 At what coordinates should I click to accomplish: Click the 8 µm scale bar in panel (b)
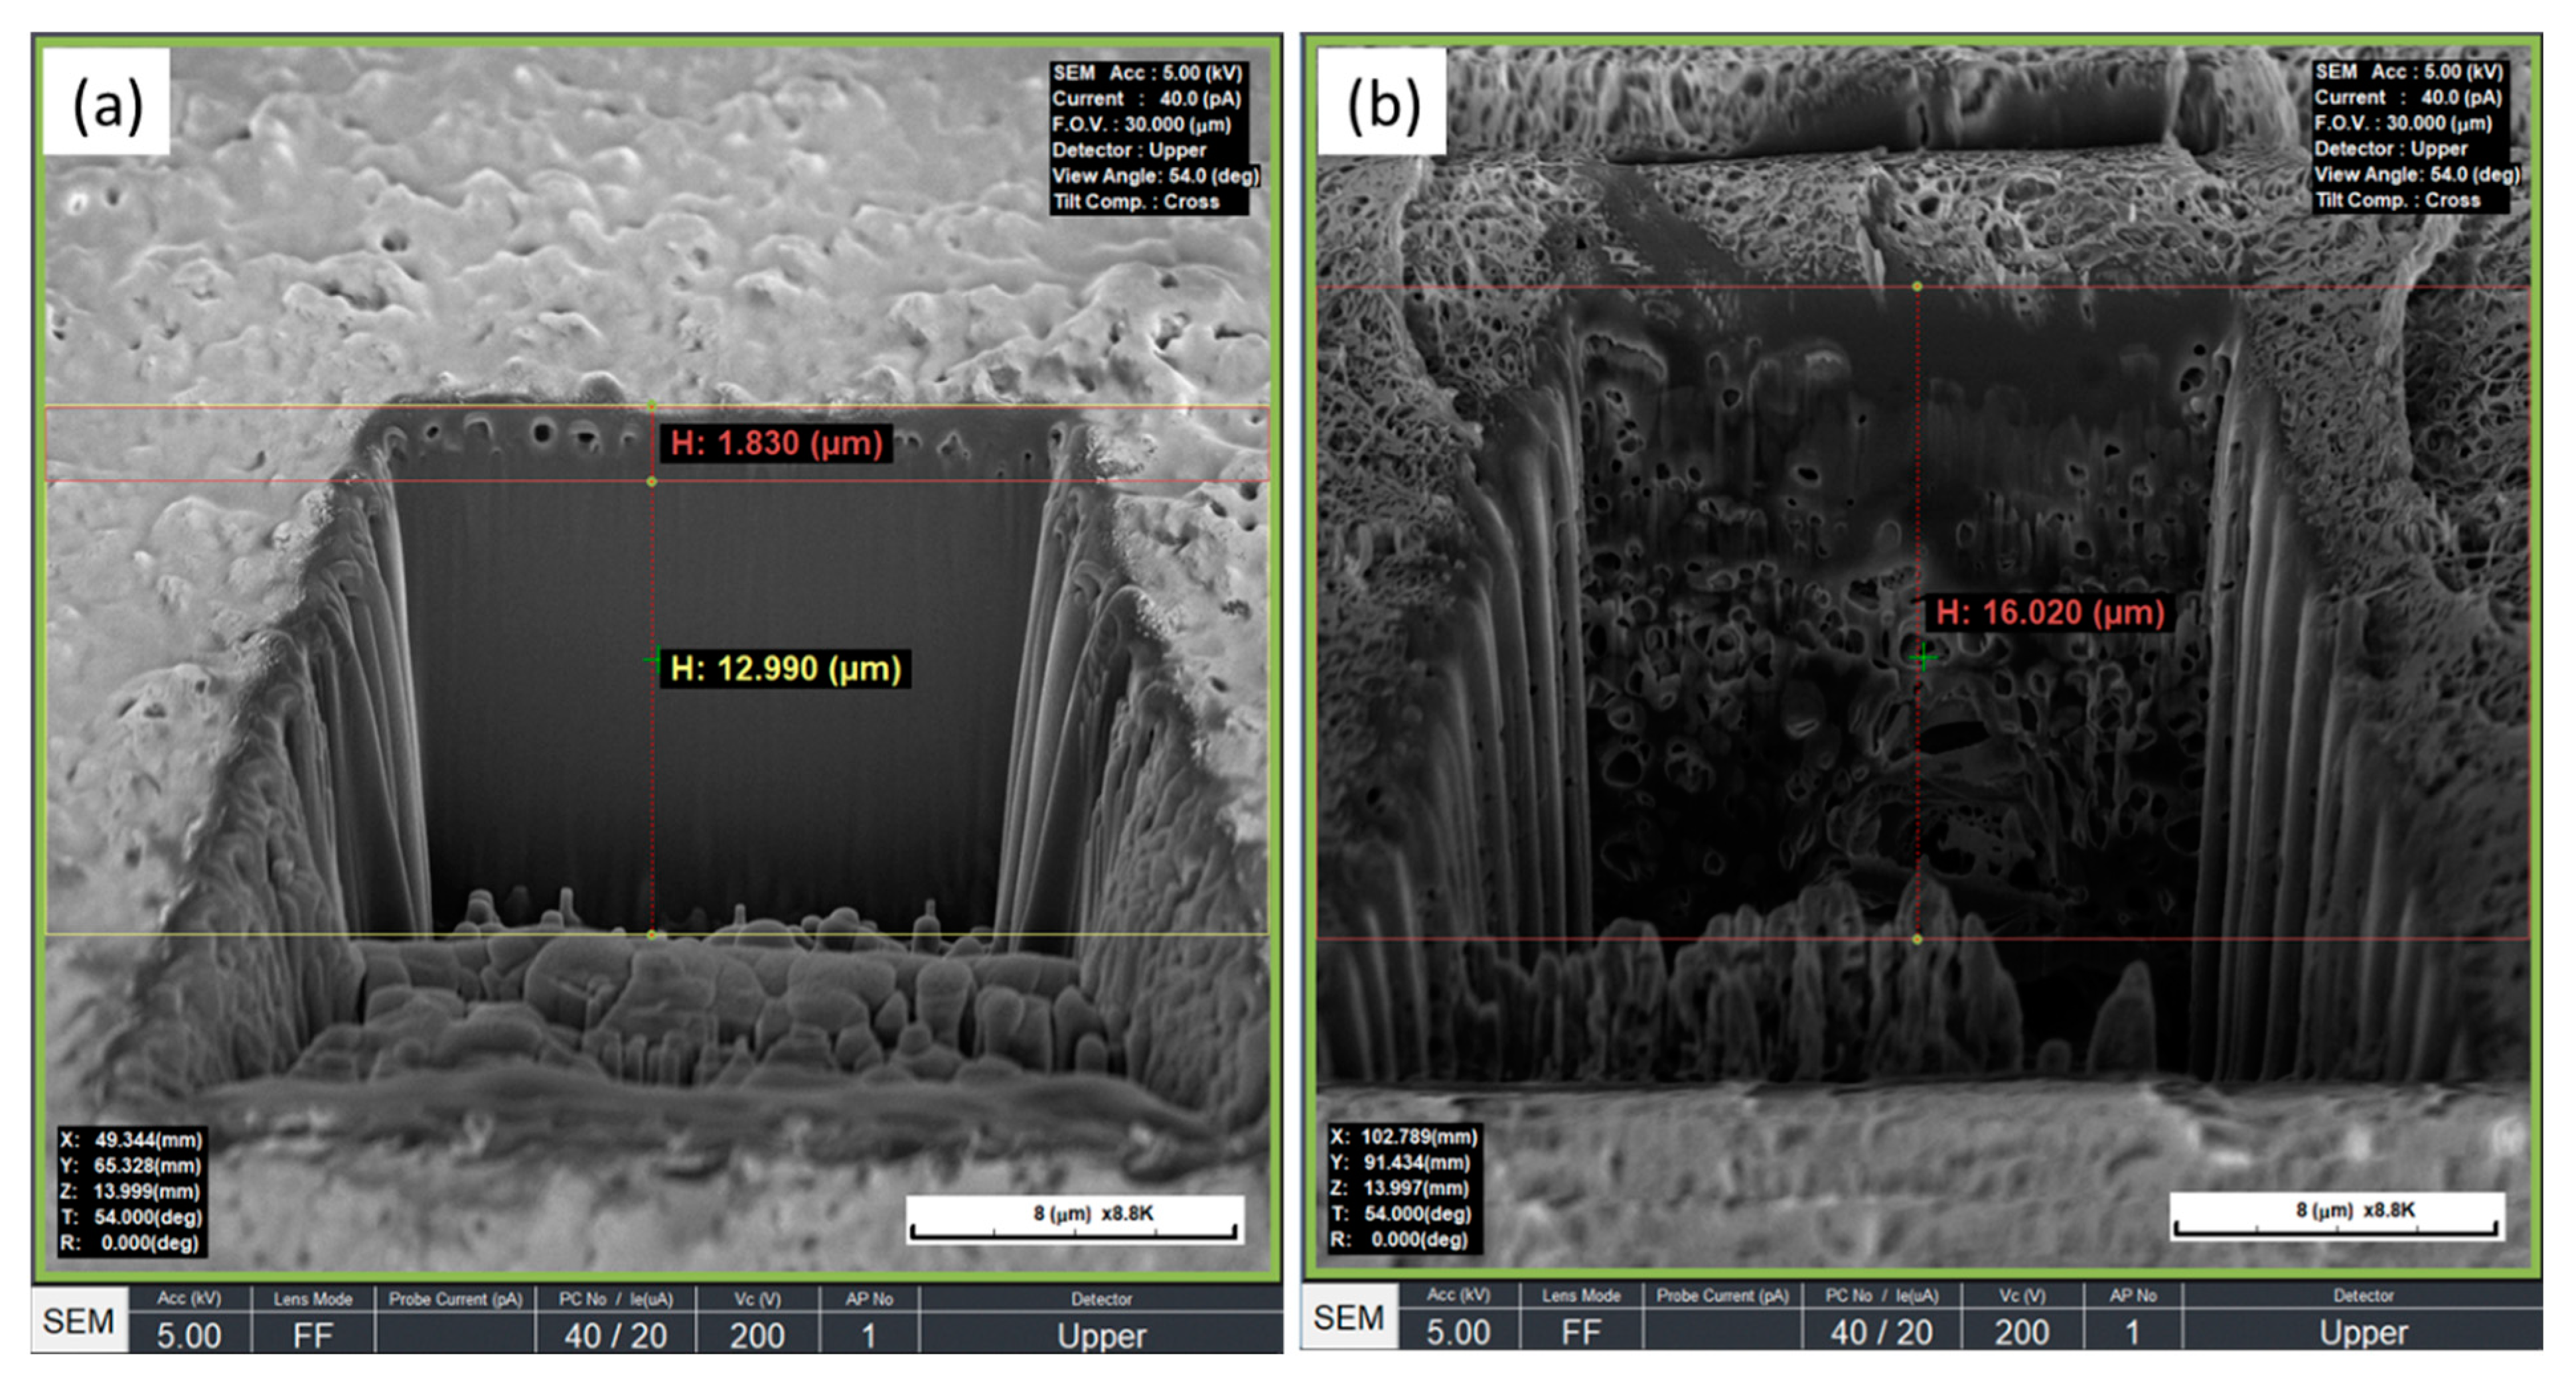[x=2337, y=1217]
